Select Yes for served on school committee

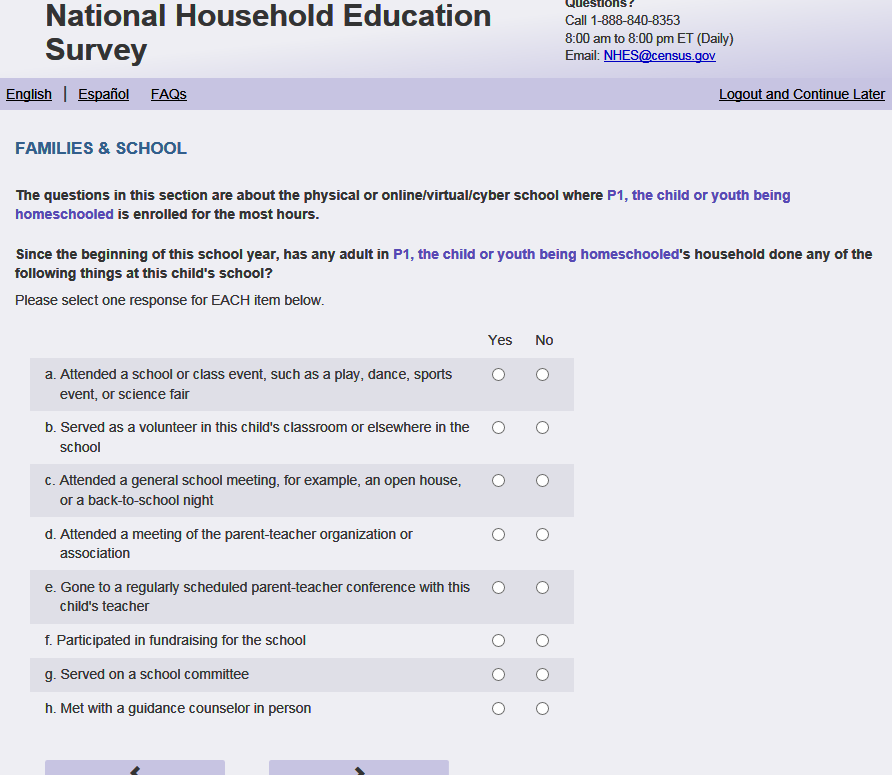pos(499,675)
